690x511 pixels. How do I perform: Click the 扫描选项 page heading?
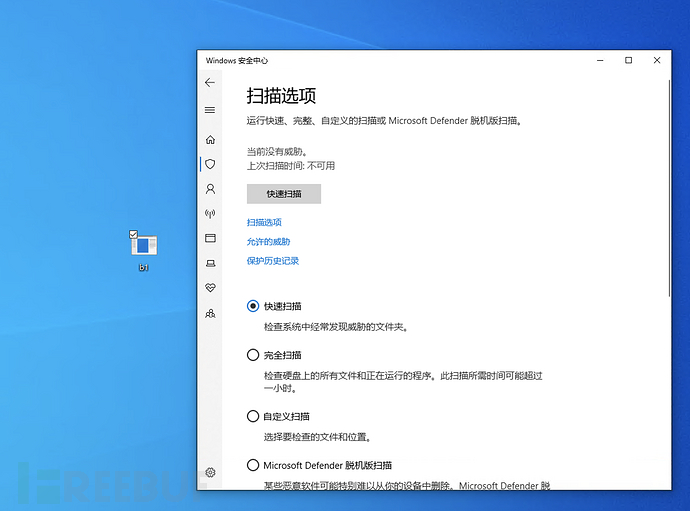pos(281,96)
